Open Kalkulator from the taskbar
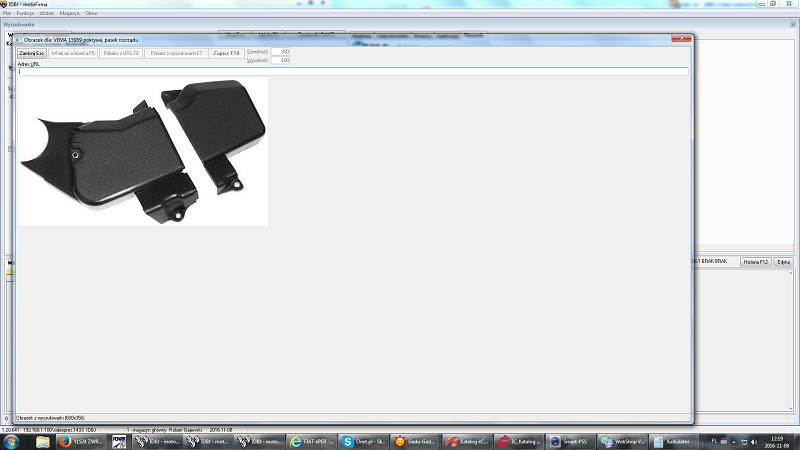 [674, 442]
